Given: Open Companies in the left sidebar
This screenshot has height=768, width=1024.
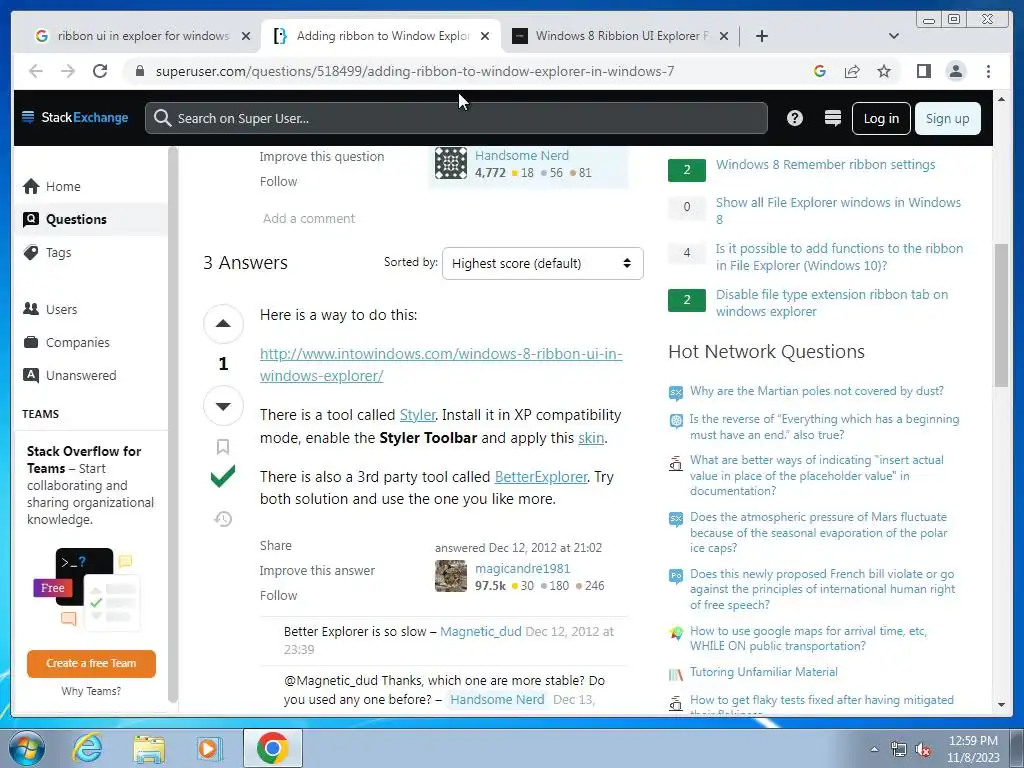Looking at the screenshot, I should [x=77, y=342].
